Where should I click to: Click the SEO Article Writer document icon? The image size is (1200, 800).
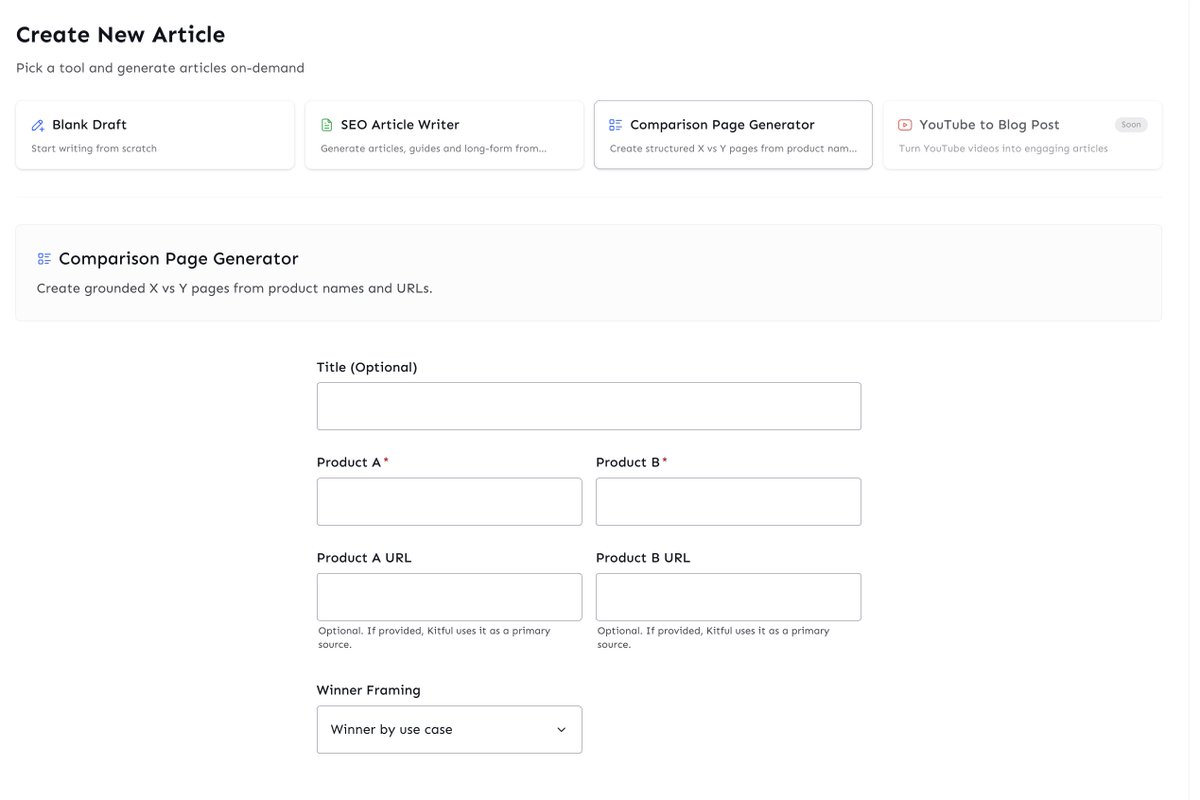pyautogui.click(x=327, y=125)
